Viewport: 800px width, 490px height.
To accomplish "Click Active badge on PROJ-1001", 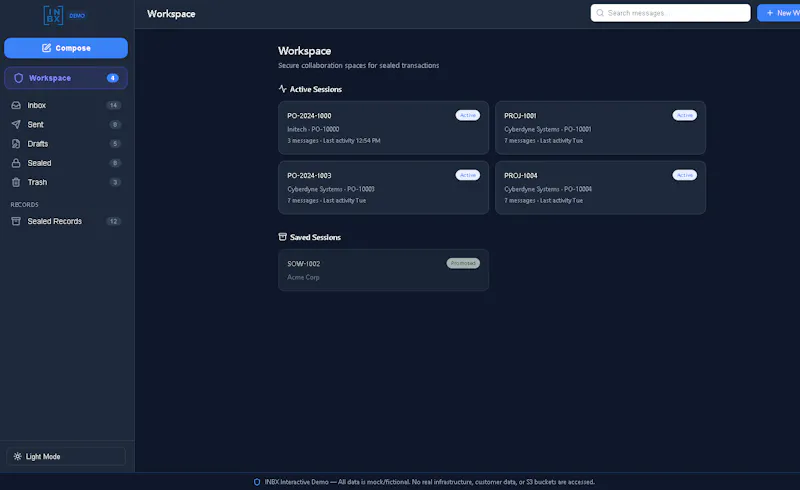I will (685, 115).
